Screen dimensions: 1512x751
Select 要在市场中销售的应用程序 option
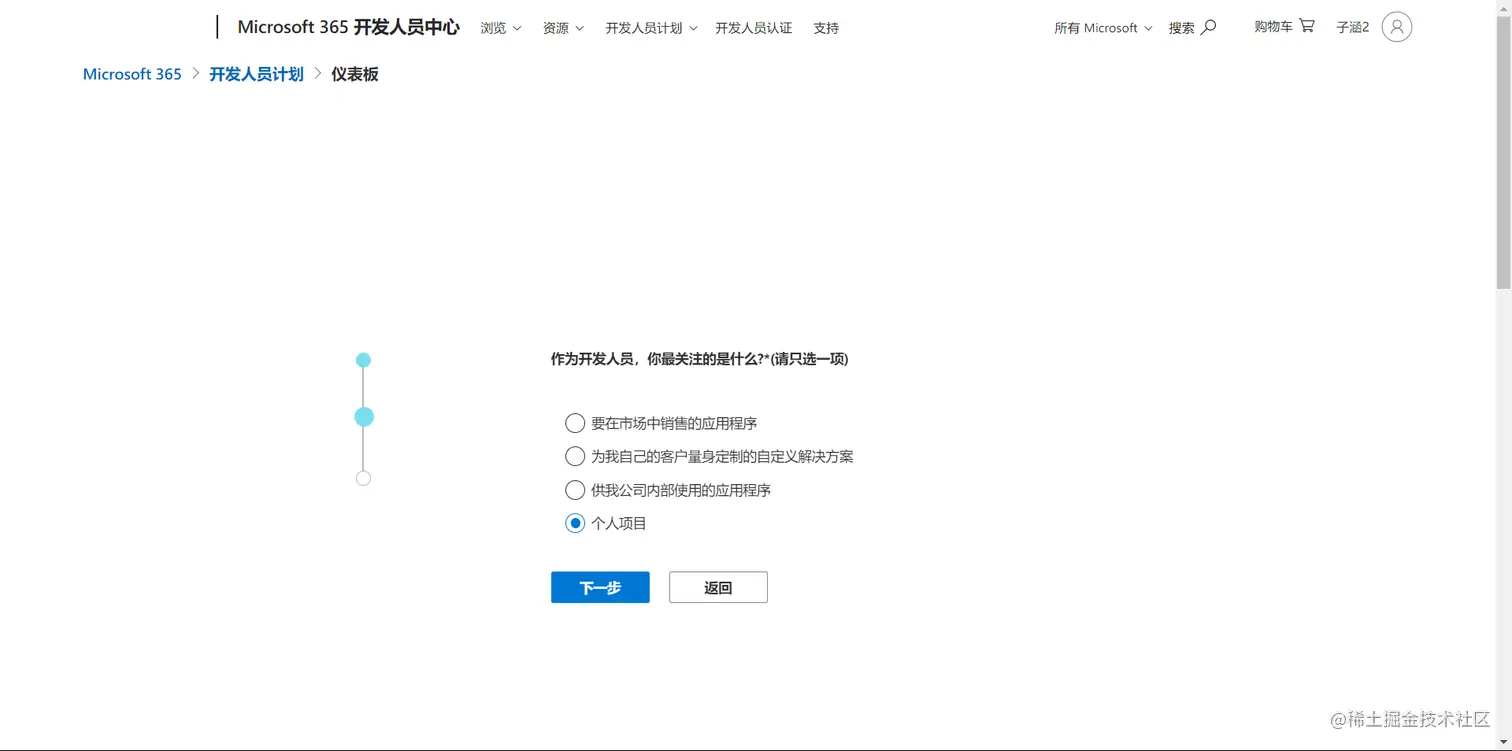(x=575, y=422)
